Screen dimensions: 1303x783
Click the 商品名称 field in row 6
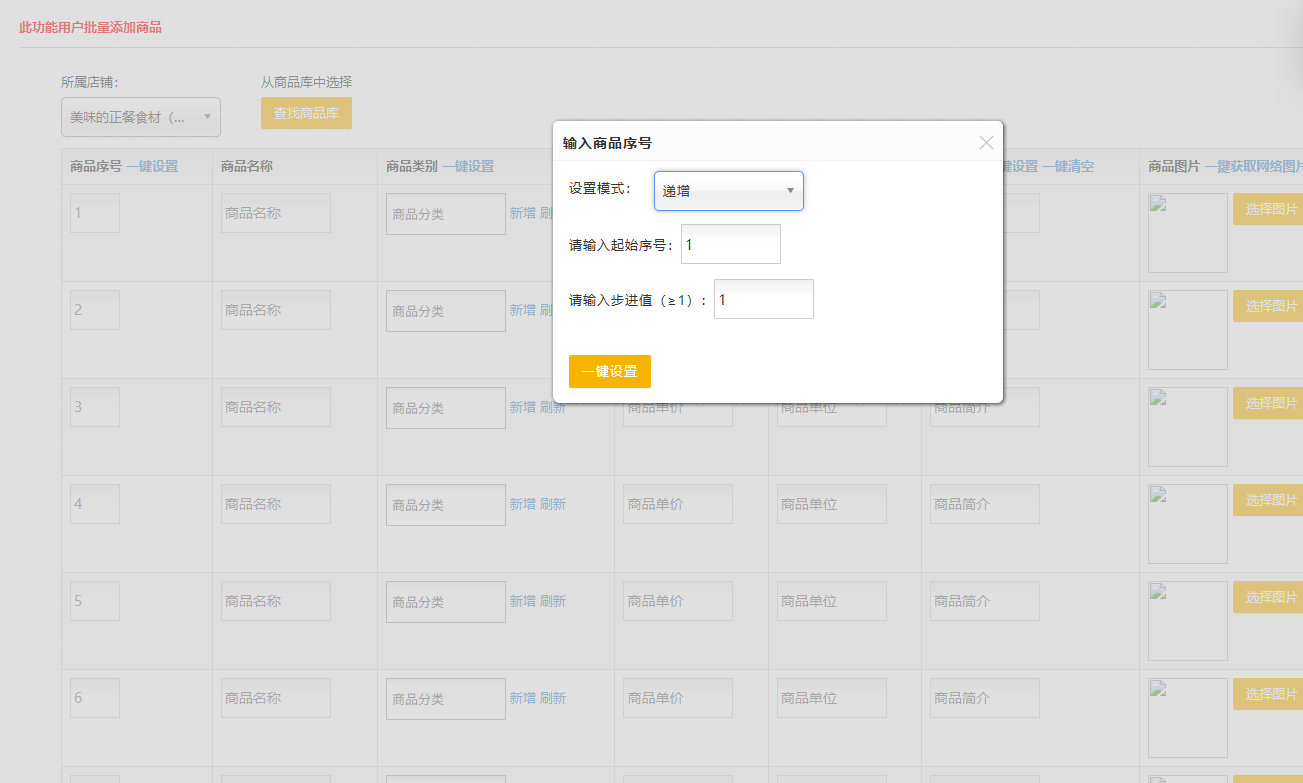(x=276, y=698)
